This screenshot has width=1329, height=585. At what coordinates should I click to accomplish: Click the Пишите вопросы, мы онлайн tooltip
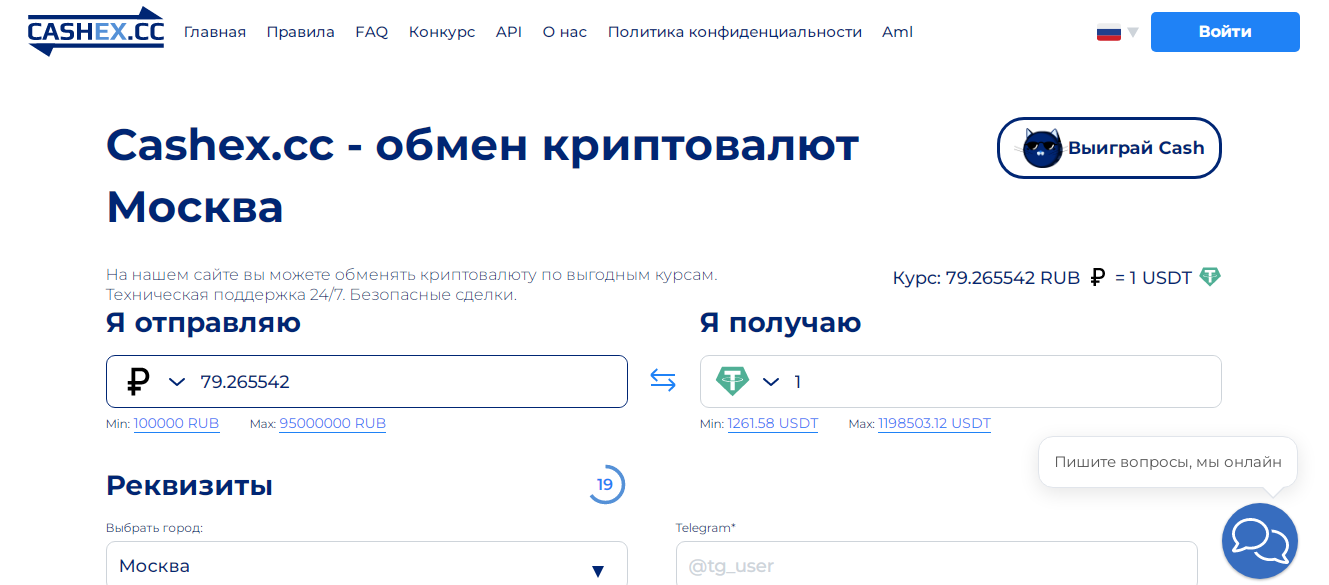point(1168,462)
